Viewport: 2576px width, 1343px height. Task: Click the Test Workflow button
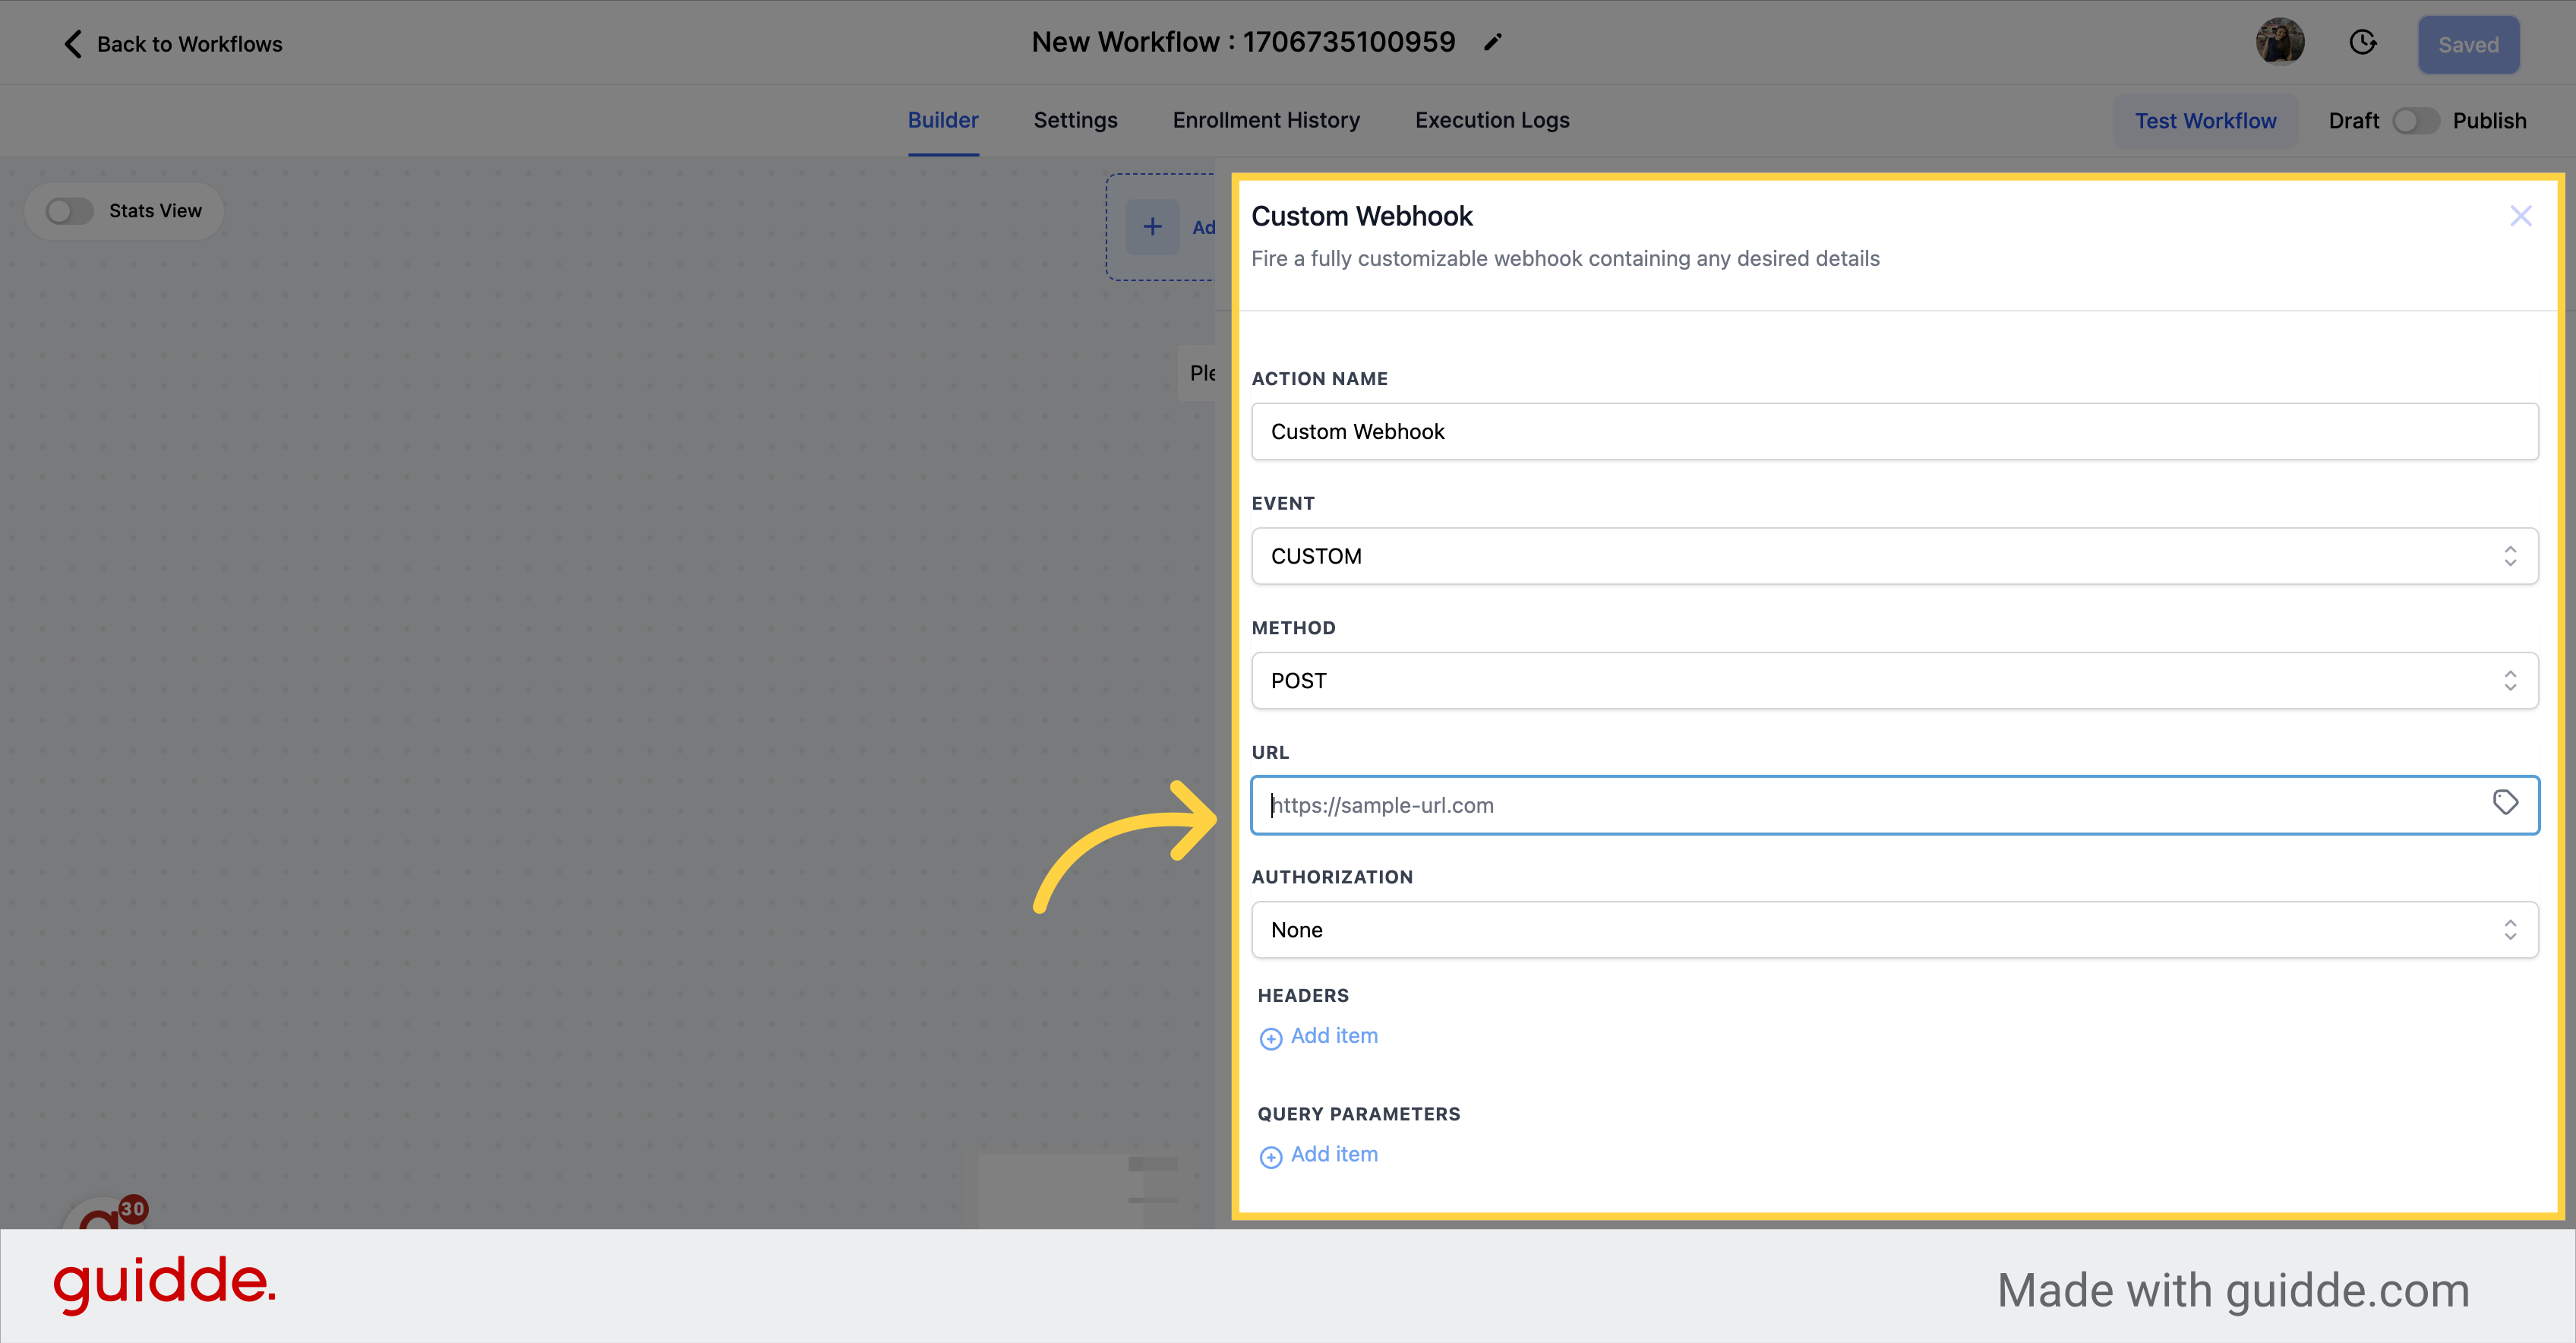click(x=2206, y=119)
